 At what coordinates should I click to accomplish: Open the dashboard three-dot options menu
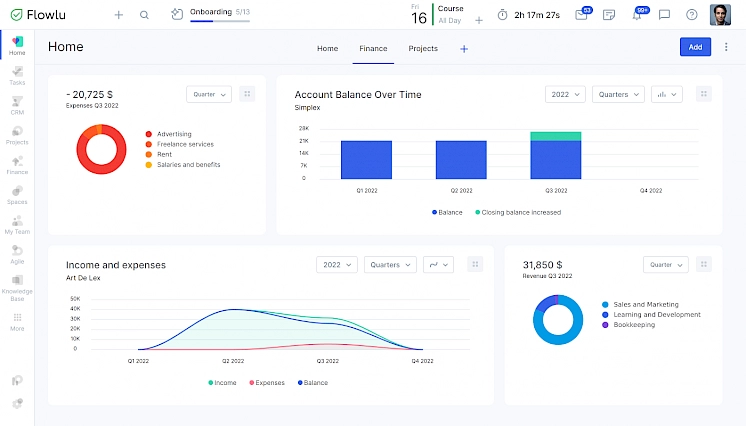pos(726,47)
